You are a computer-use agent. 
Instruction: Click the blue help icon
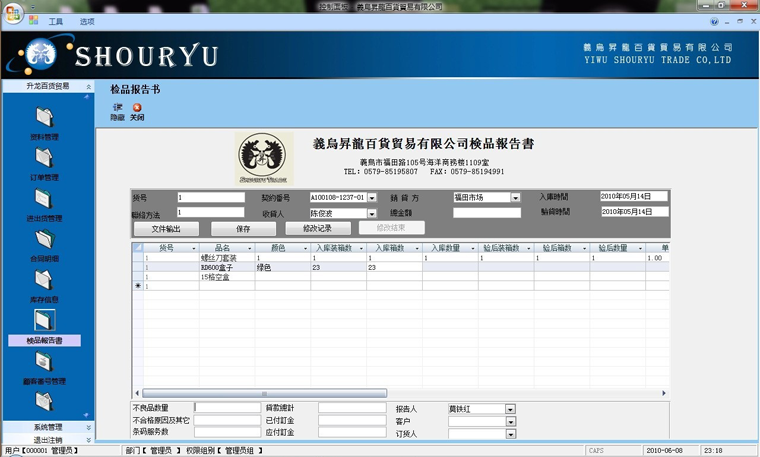(714, 21)
